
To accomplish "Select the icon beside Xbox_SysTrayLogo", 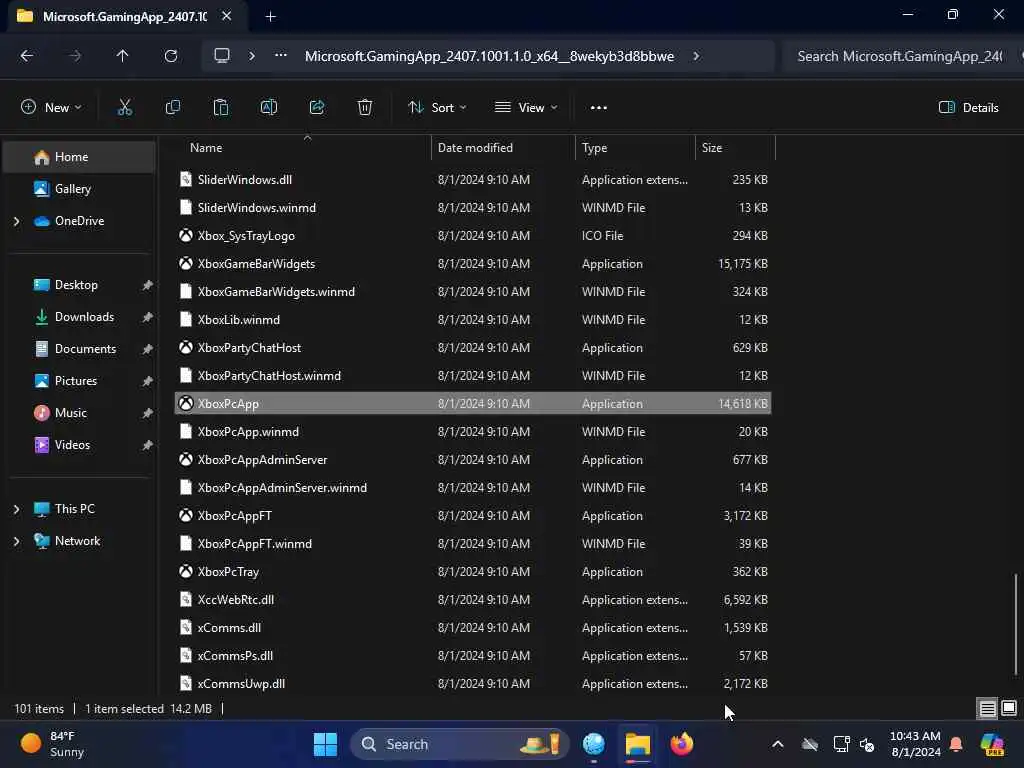I will click(x=186, y=236).
